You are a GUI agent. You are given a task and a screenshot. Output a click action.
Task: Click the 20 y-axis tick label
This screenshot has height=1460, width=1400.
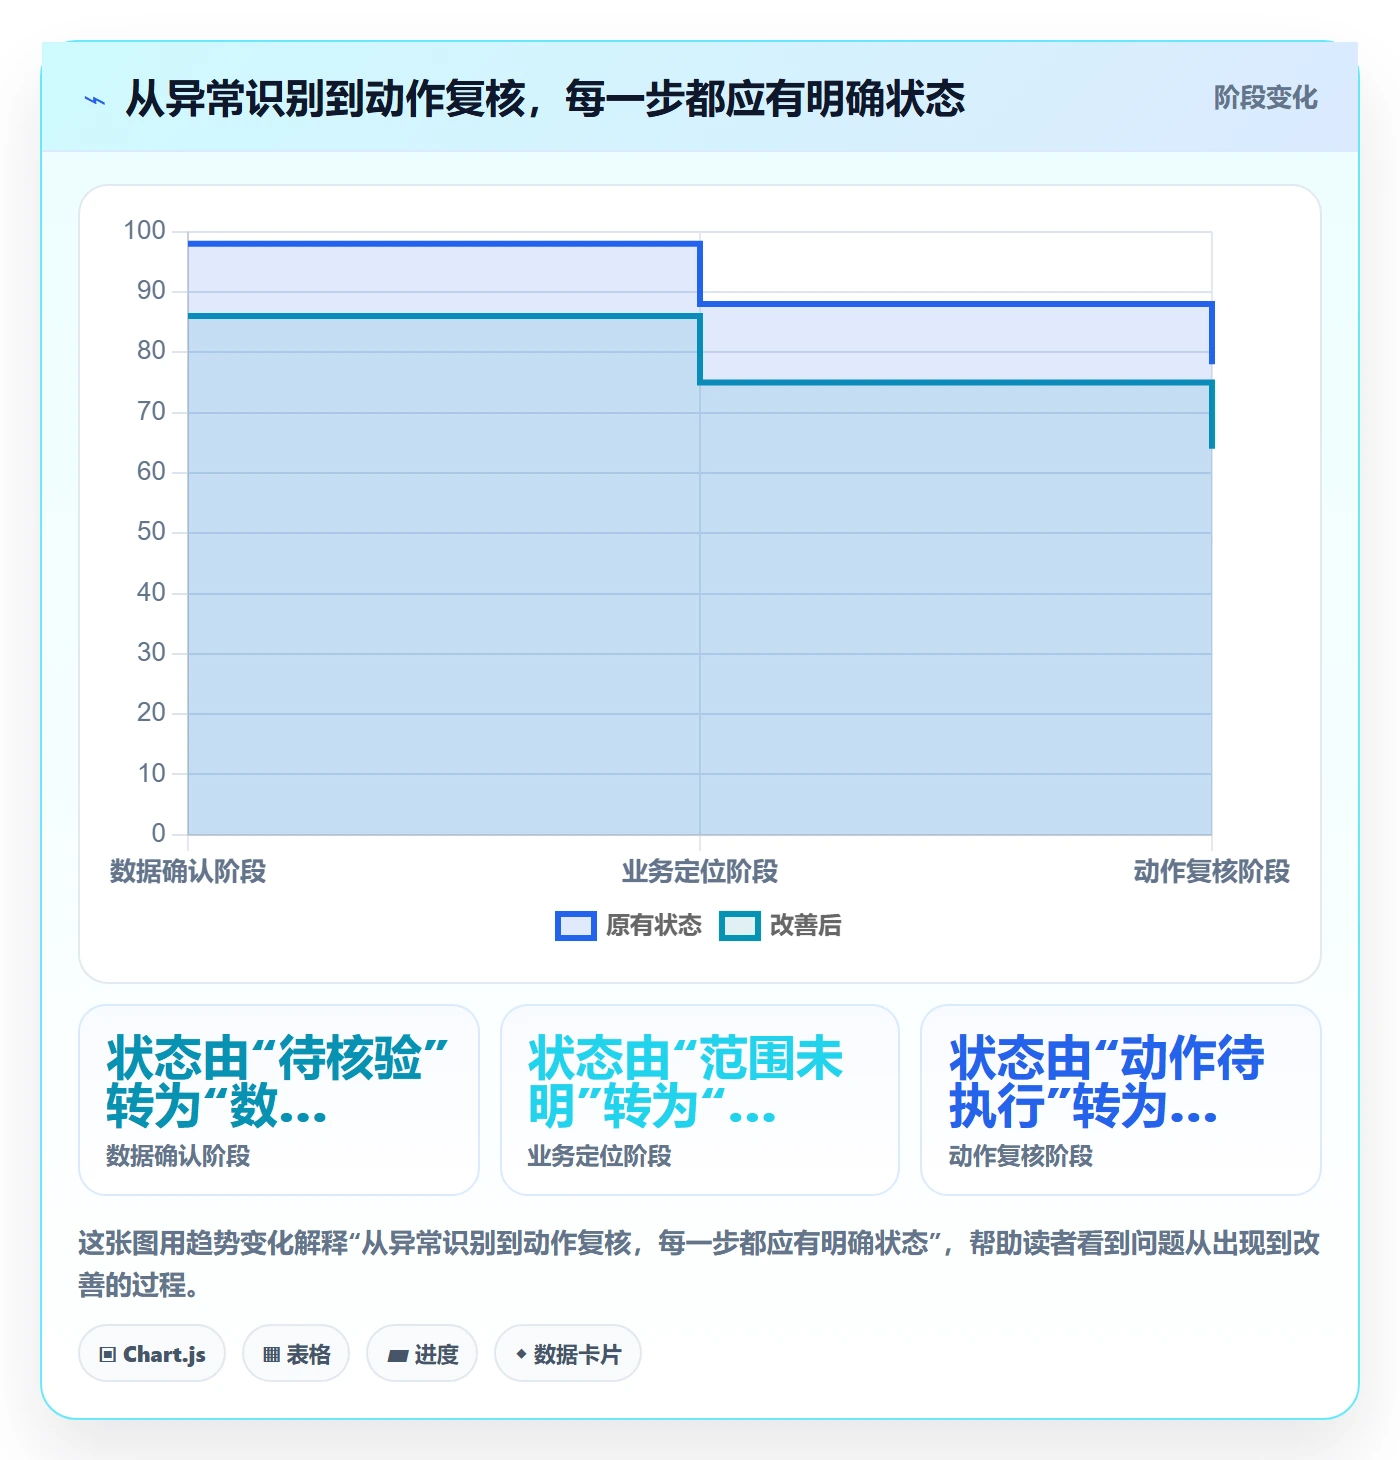[x=151, y=713]
